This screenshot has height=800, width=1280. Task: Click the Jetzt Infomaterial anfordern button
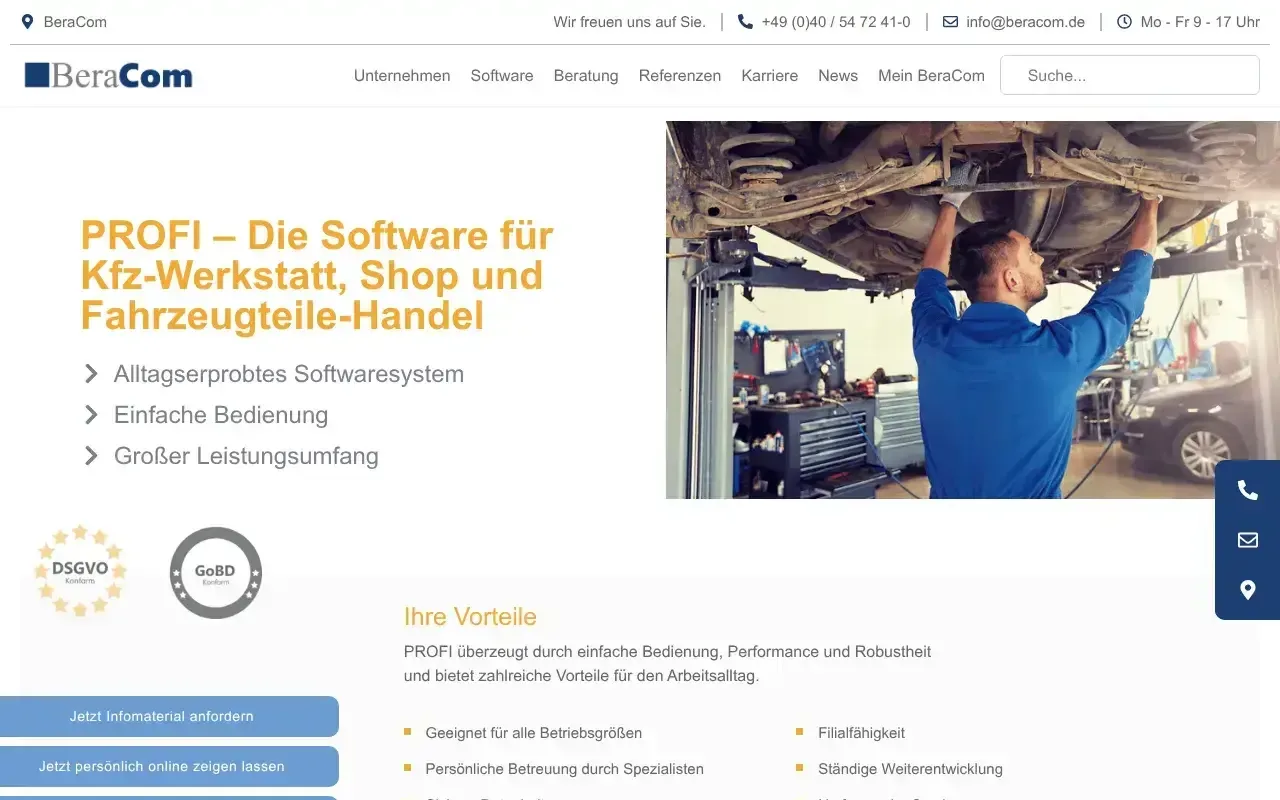[x=162, y=716]
